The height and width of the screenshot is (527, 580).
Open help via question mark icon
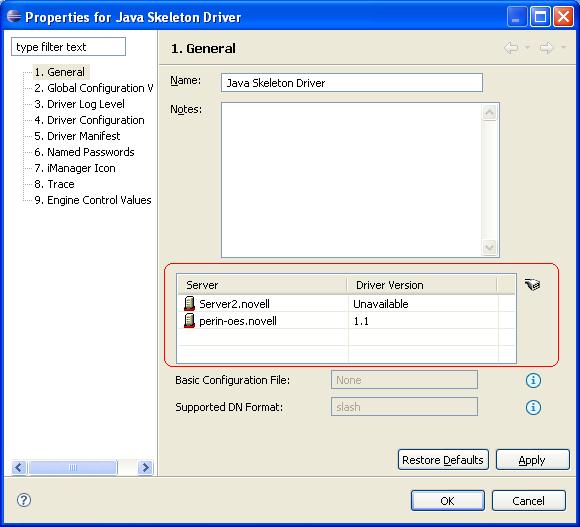[x=24, y=500]
